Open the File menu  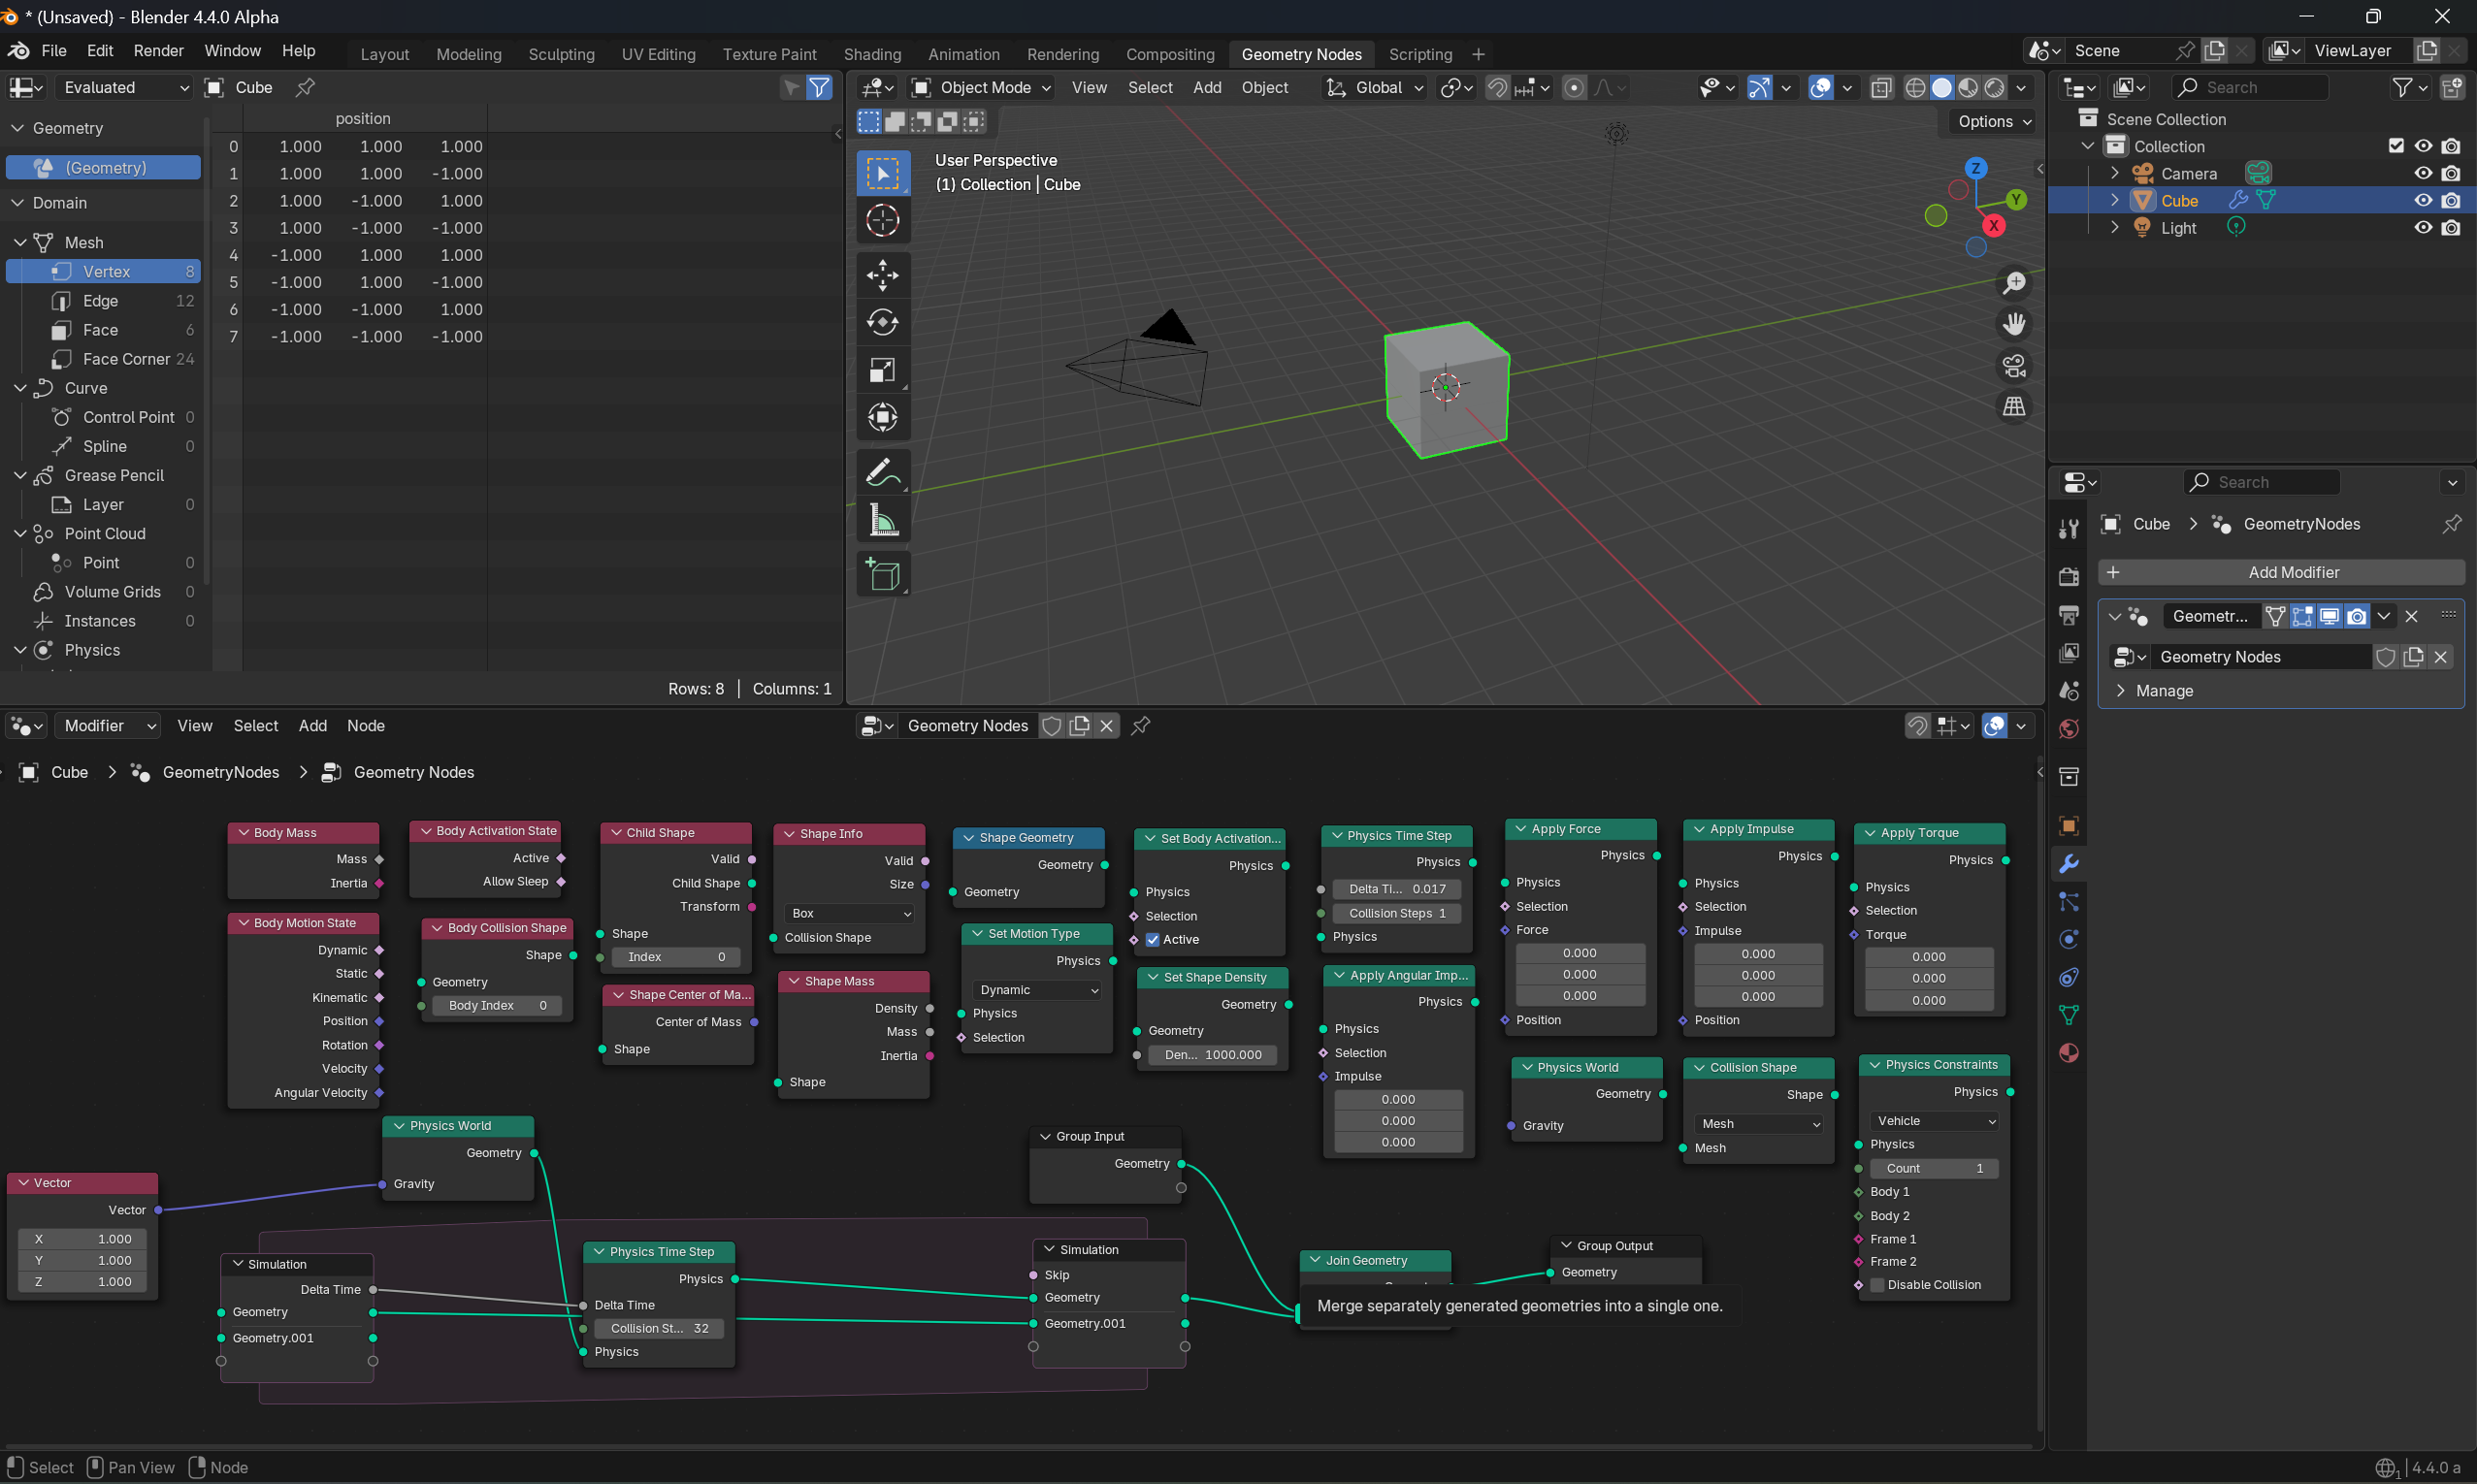pyautogui.click(x=54, y=51)
